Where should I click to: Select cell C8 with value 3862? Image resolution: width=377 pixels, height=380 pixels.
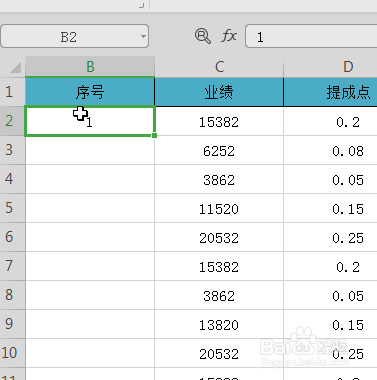point(219,295)
